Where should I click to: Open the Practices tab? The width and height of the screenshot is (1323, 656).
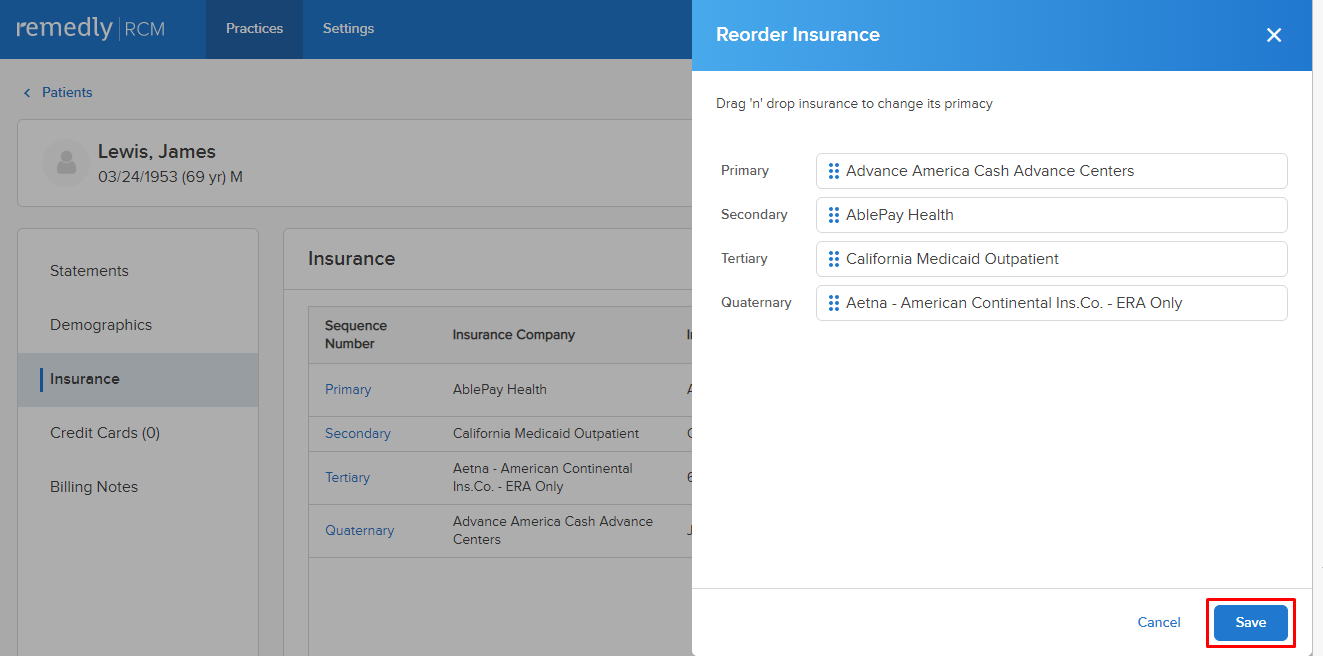(254, 29)
